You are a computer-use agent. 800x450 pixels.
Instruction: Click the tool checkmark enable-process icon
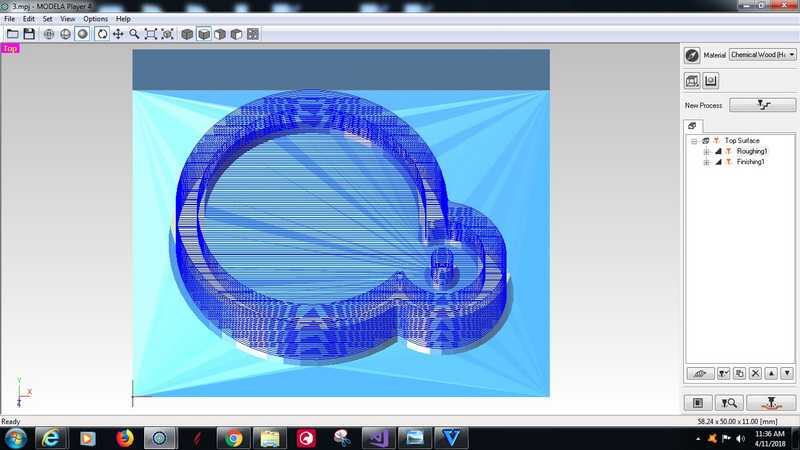pos(723,373)
